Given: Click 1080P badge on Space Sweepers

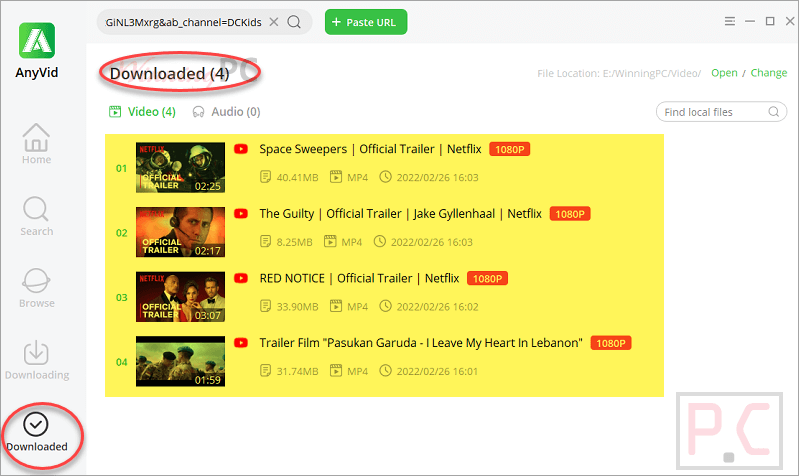Looking at the screenshot, I should [x=510, y=149].
